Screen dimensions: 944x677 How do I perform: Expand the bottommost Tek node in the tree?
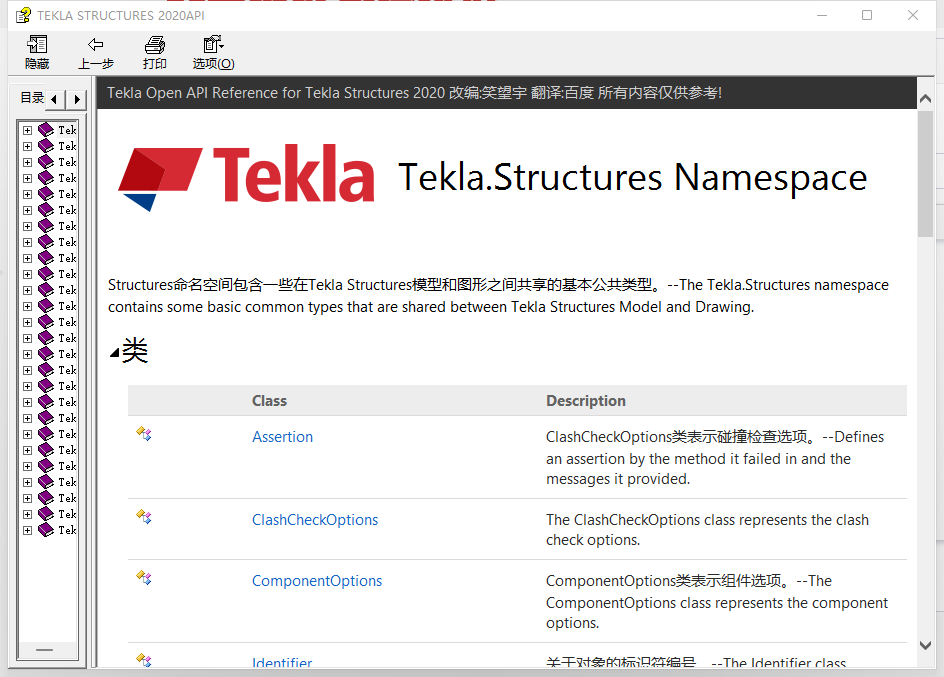28,530
